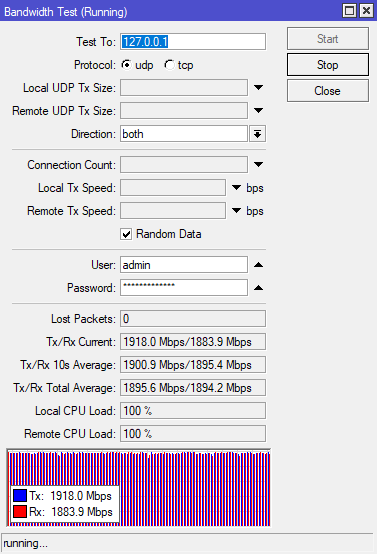Expand the Local UDP Tx Size arrow

[259, 88]
